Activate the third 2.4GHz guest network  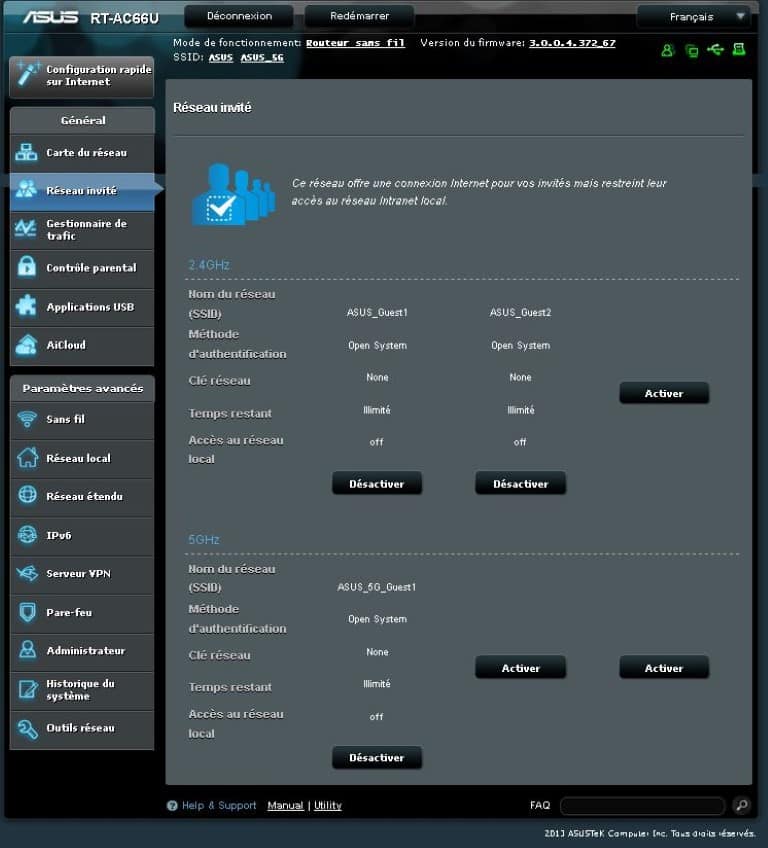click(x=664, y=393)
